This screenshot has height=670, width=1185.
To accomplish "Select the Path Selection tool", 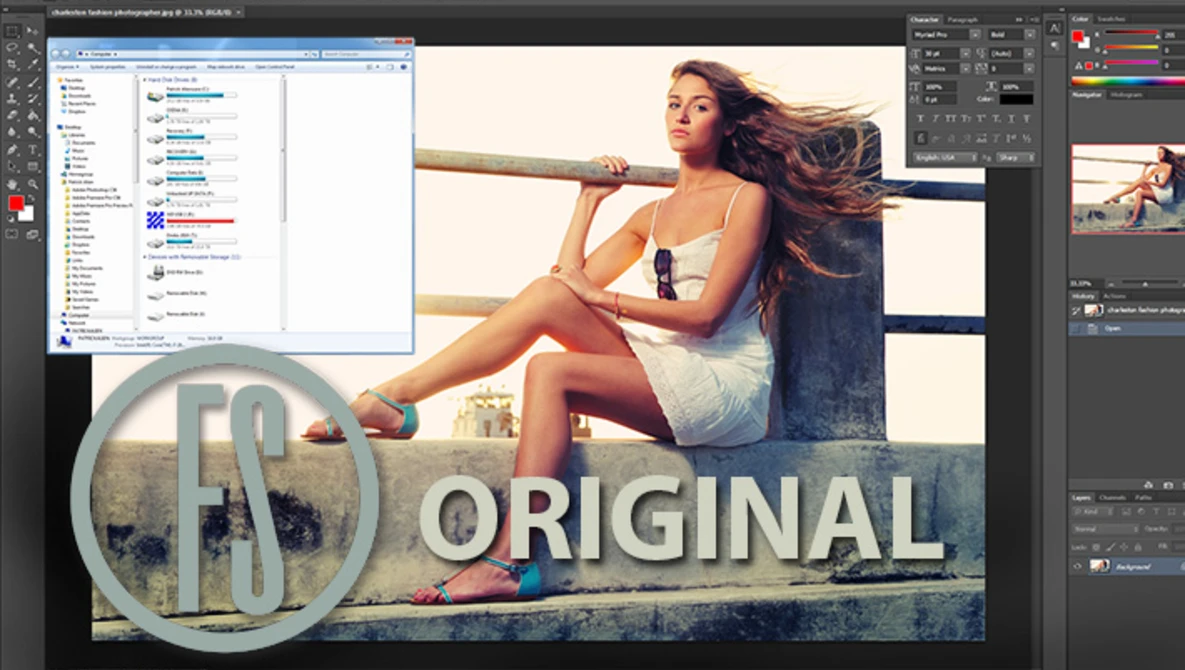I will click(x=12, y=166).
